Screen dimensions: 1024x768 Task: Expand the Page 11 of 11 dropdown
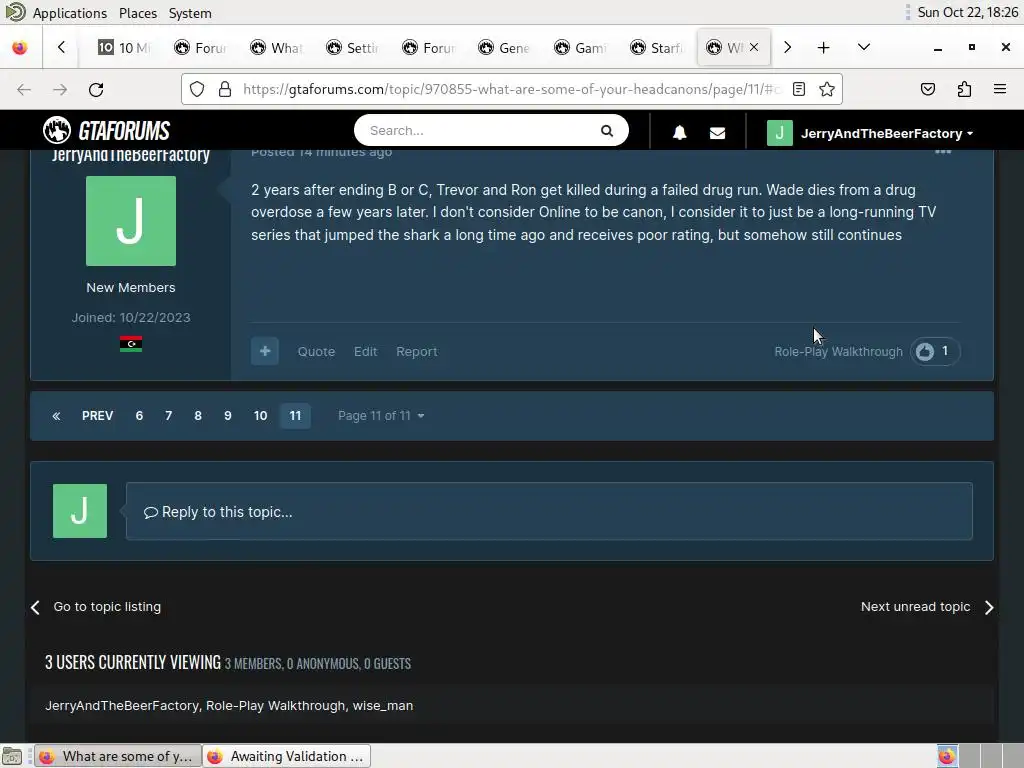[x=381, y=416]
